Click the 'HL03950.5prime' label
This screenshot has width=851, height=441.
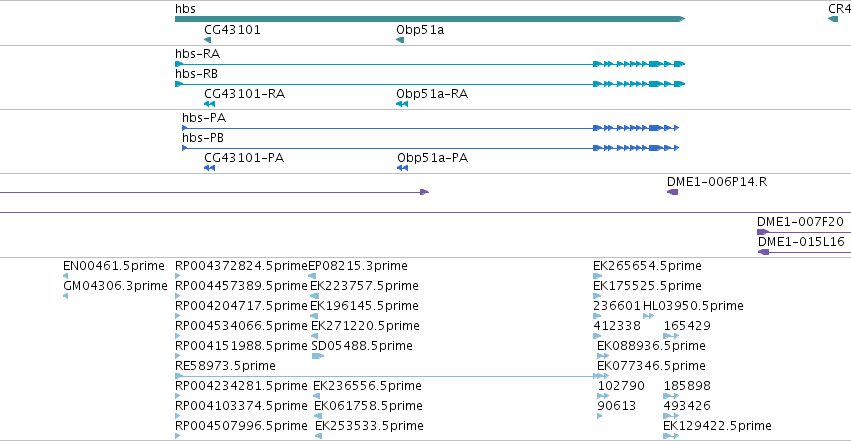point(693,306)
